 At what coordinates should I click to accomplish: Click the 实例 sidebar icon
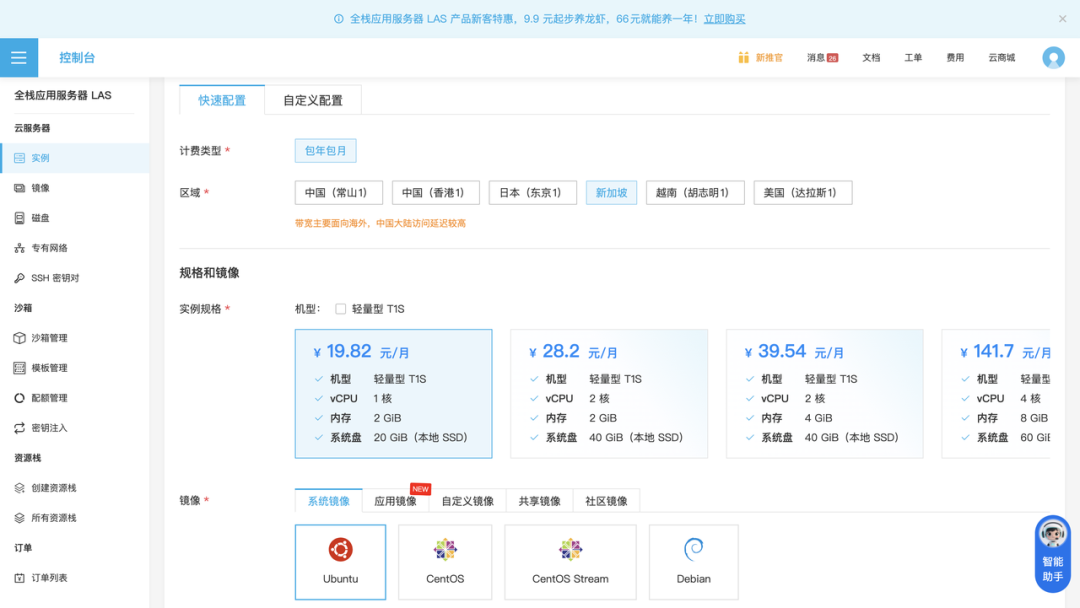click(19, 158)
